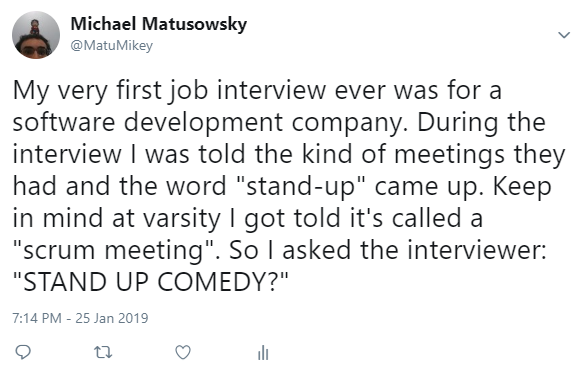Click the glasses in the profile avatar

35,50
